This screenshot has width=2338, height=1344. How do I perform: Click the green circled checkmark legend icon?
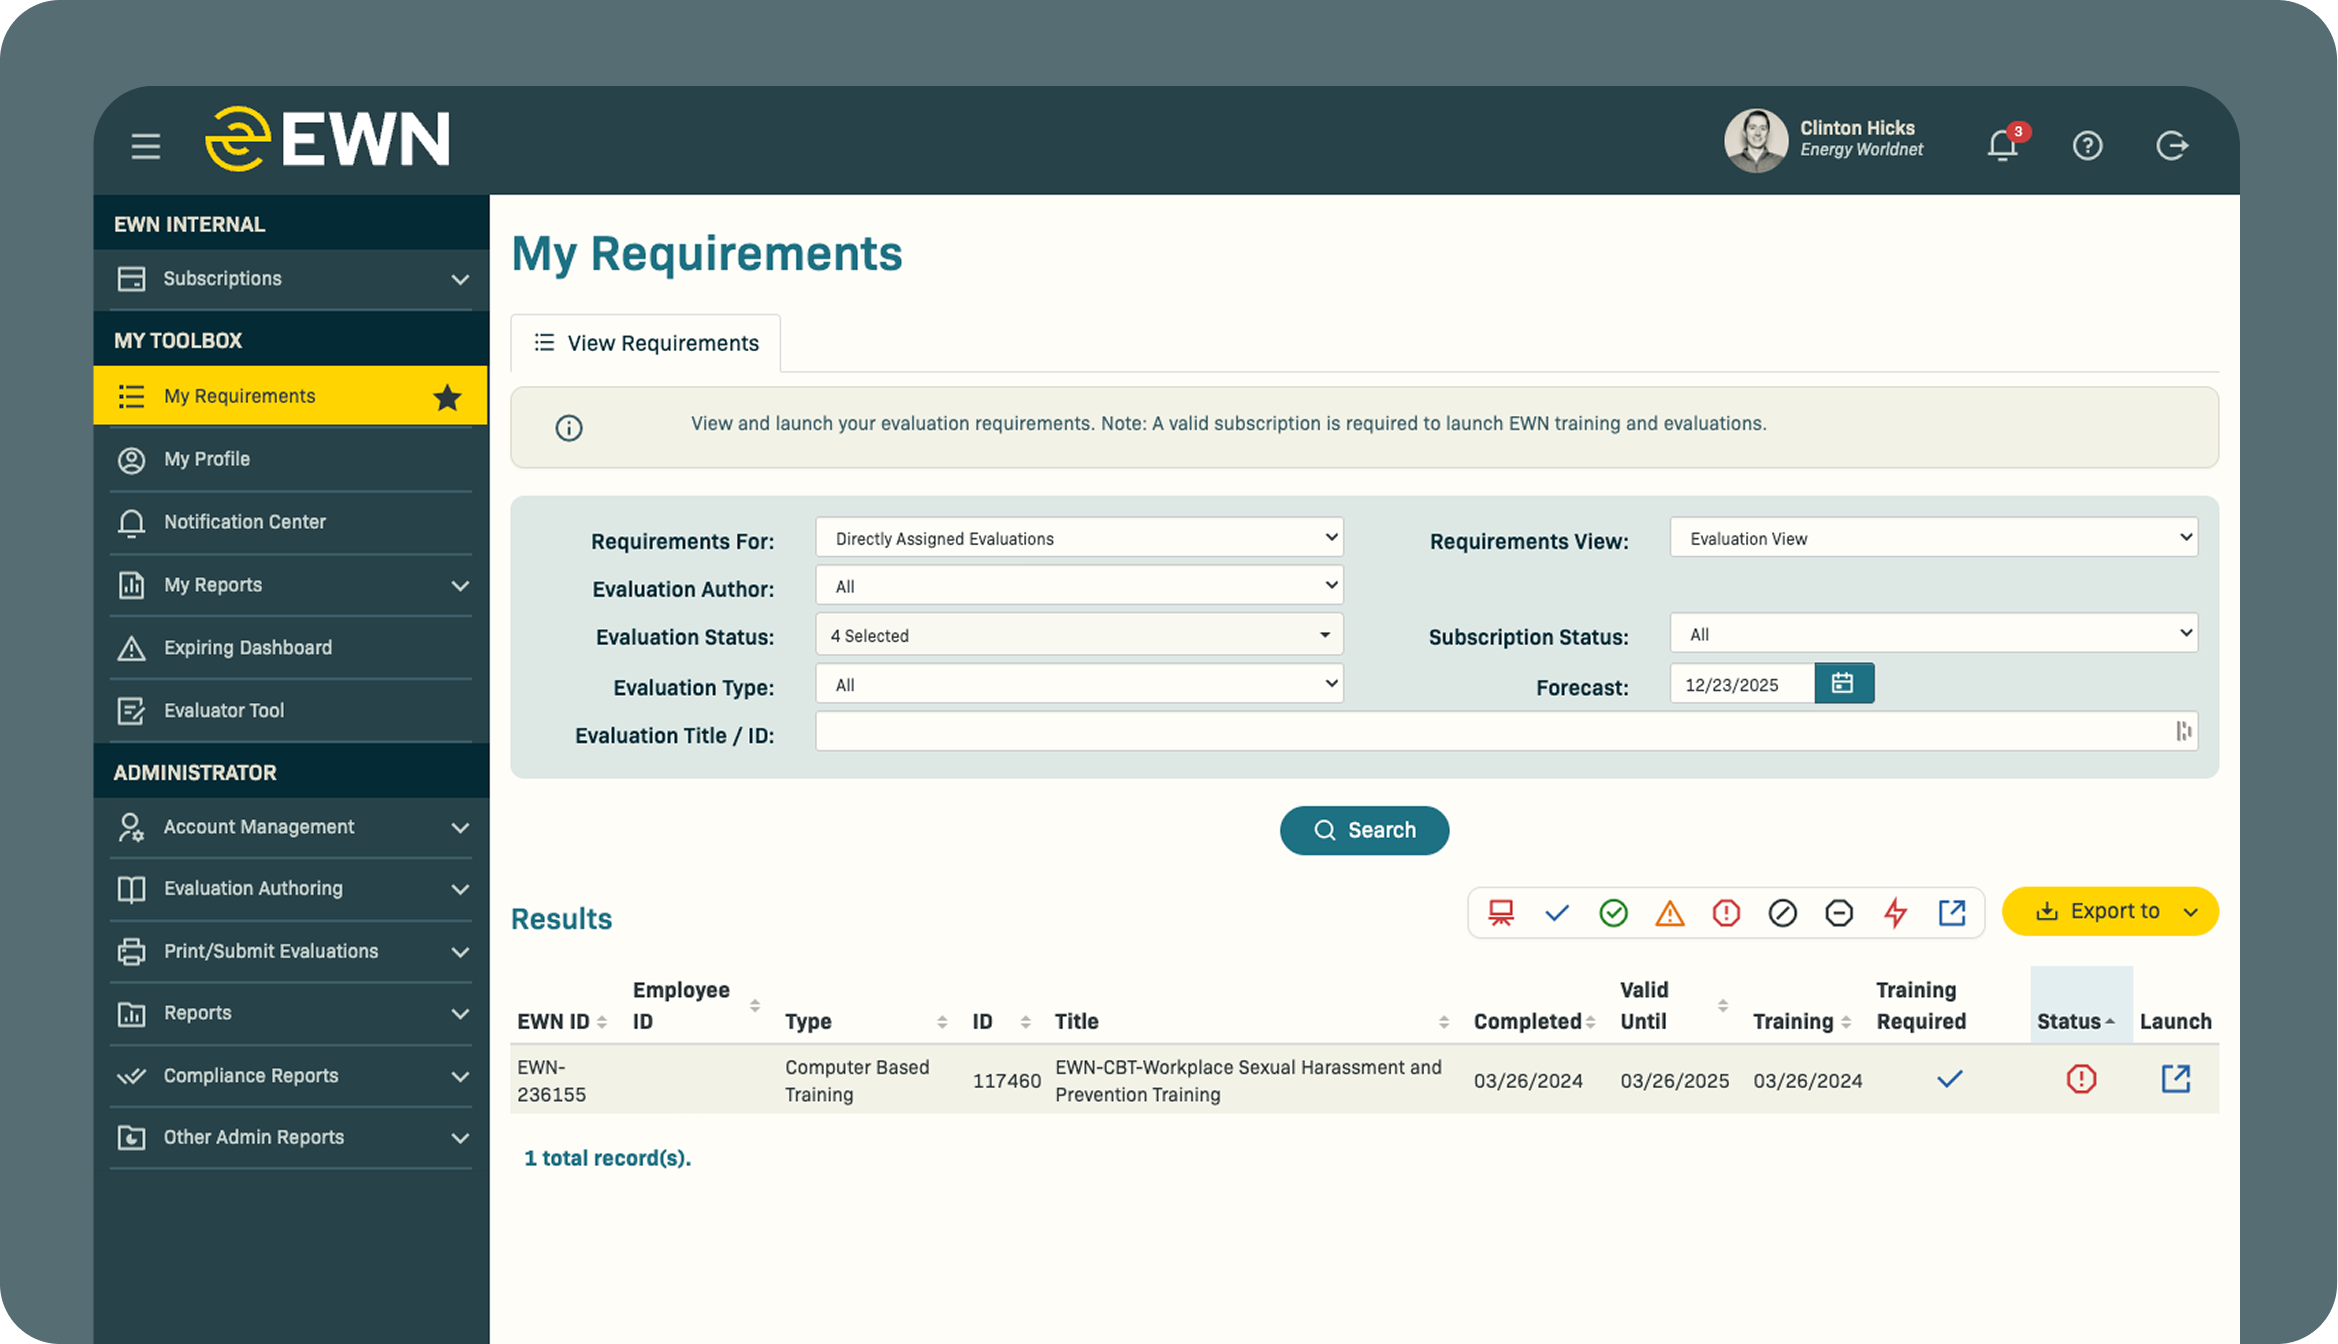(1613, 913)
